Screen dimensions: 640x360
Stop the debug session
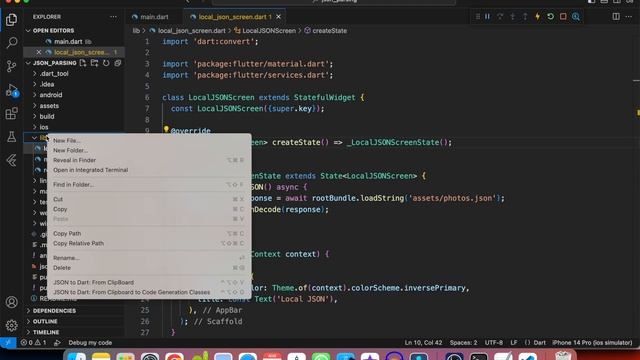563,16
